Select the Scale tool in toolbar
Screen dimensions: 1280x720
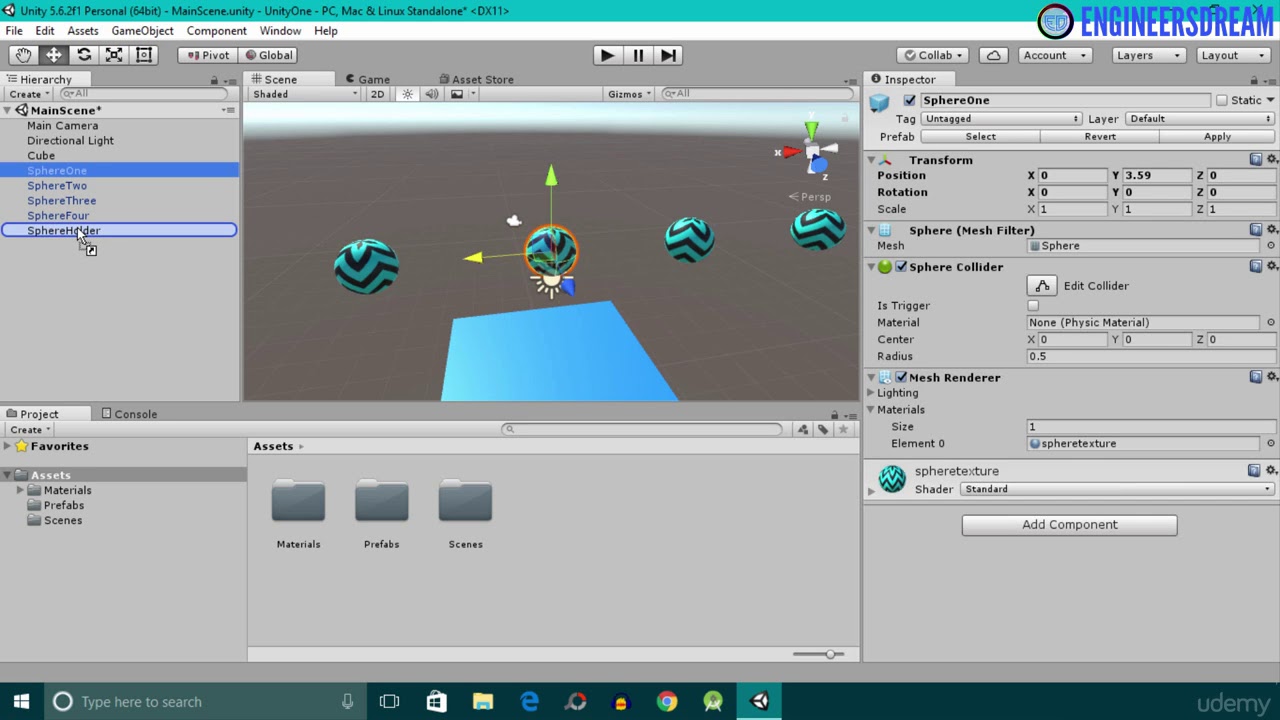pyautogui.click(x=114, y=55)
